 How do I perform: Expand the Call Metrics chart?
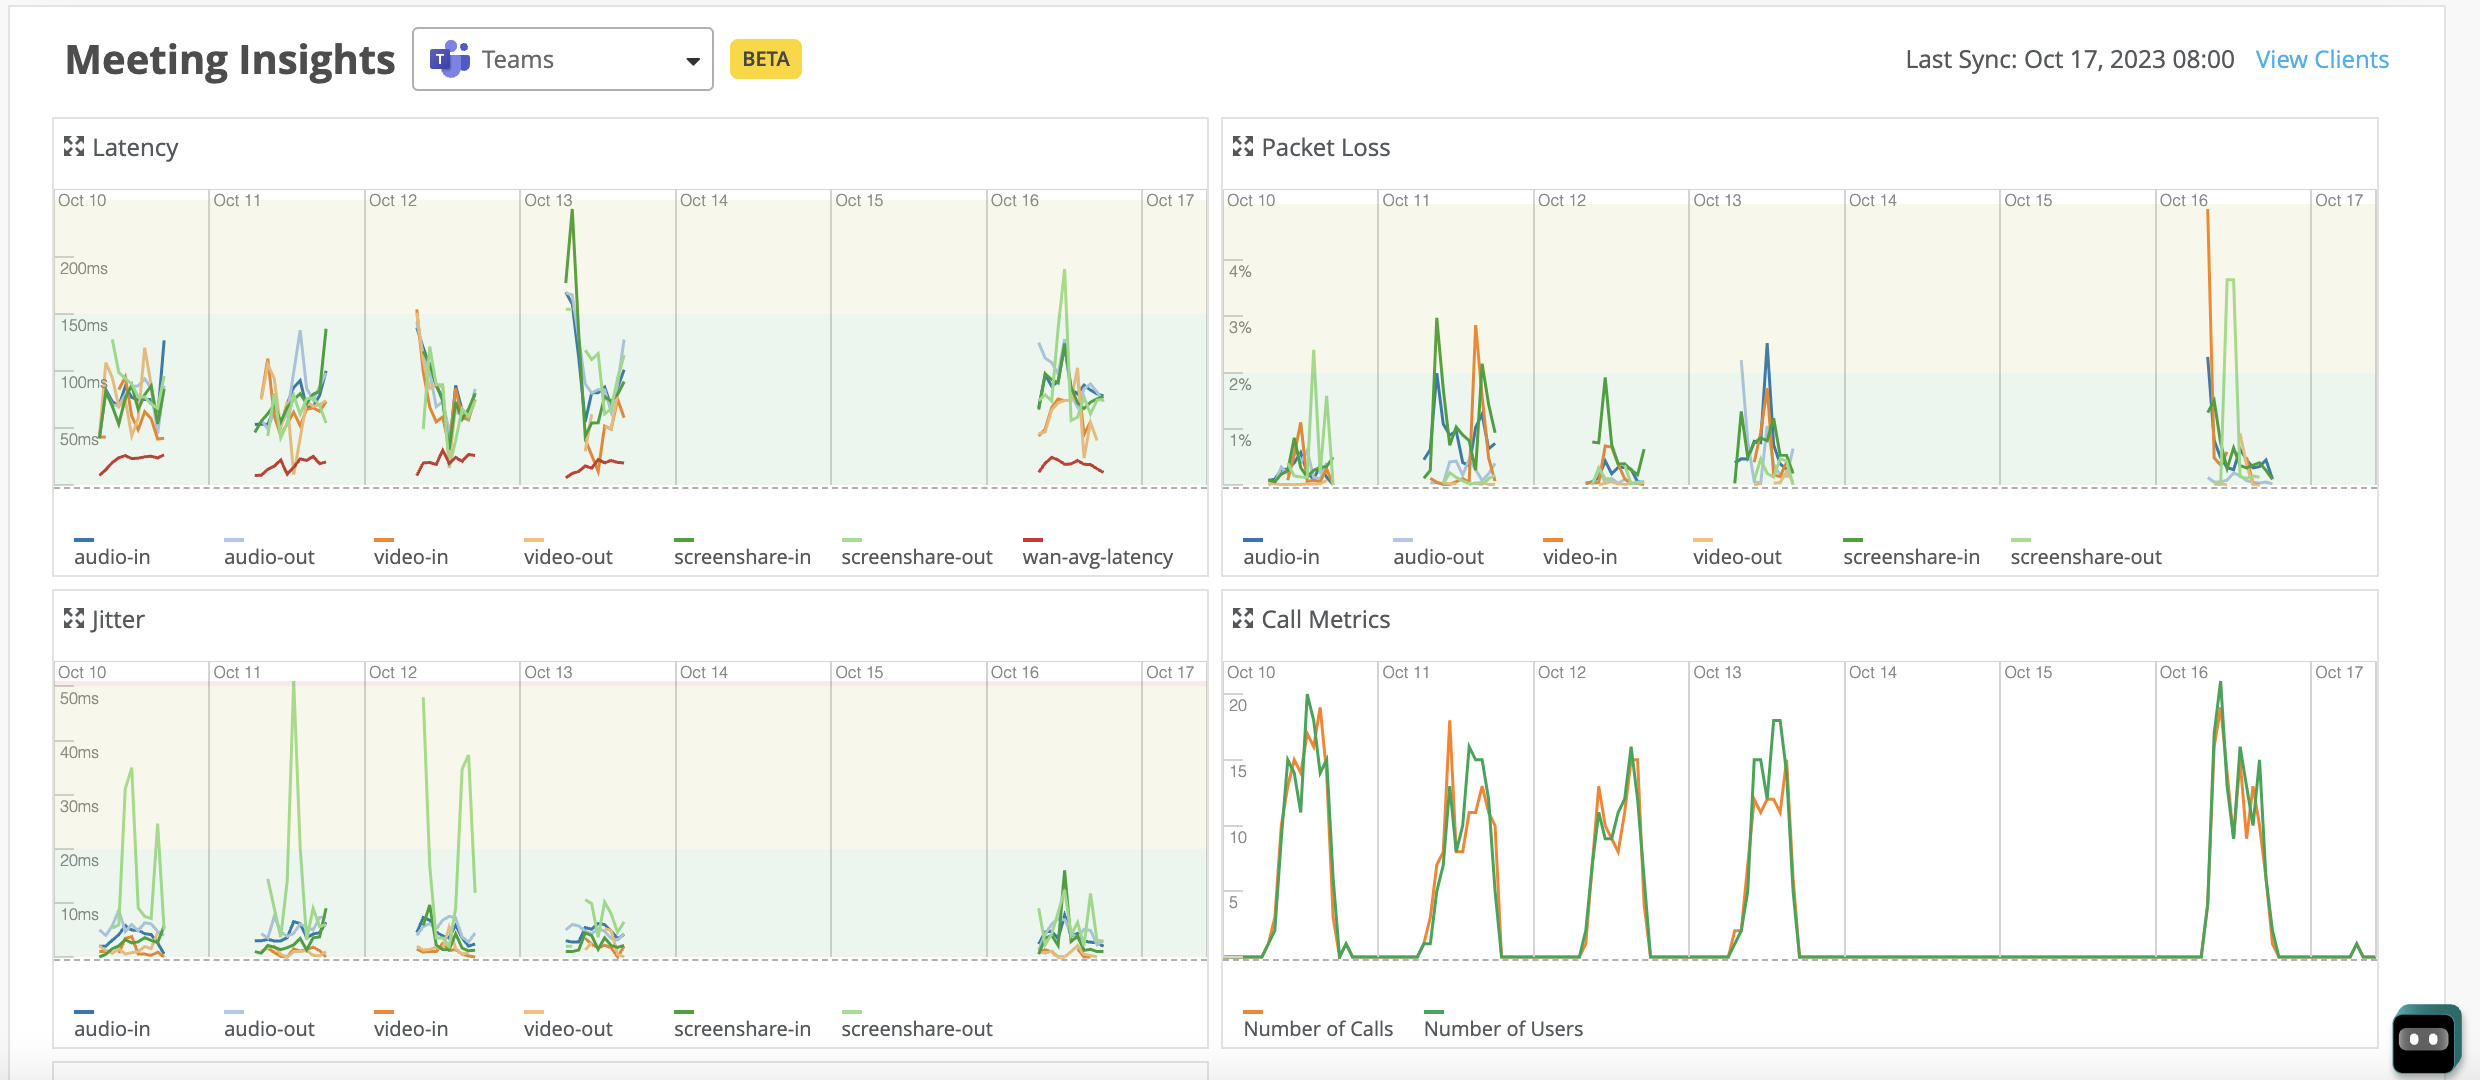1243,619
